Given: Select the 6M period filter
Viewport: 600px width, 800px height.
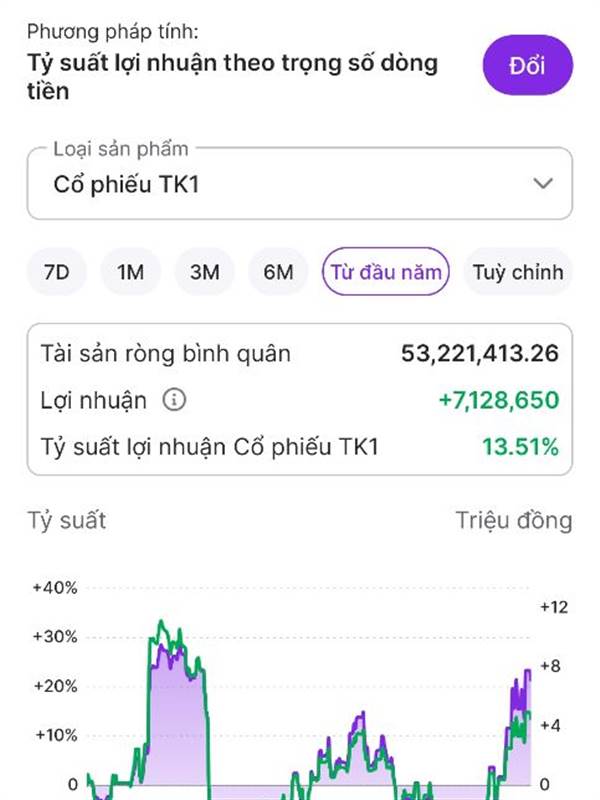Looking at the screenshot, I should (278, 271).
